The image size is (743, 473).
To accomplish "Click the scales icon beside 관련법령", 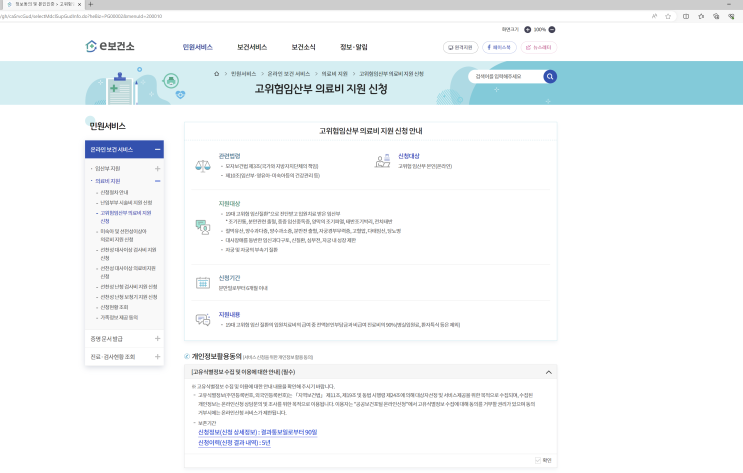I will click(203, 166).
